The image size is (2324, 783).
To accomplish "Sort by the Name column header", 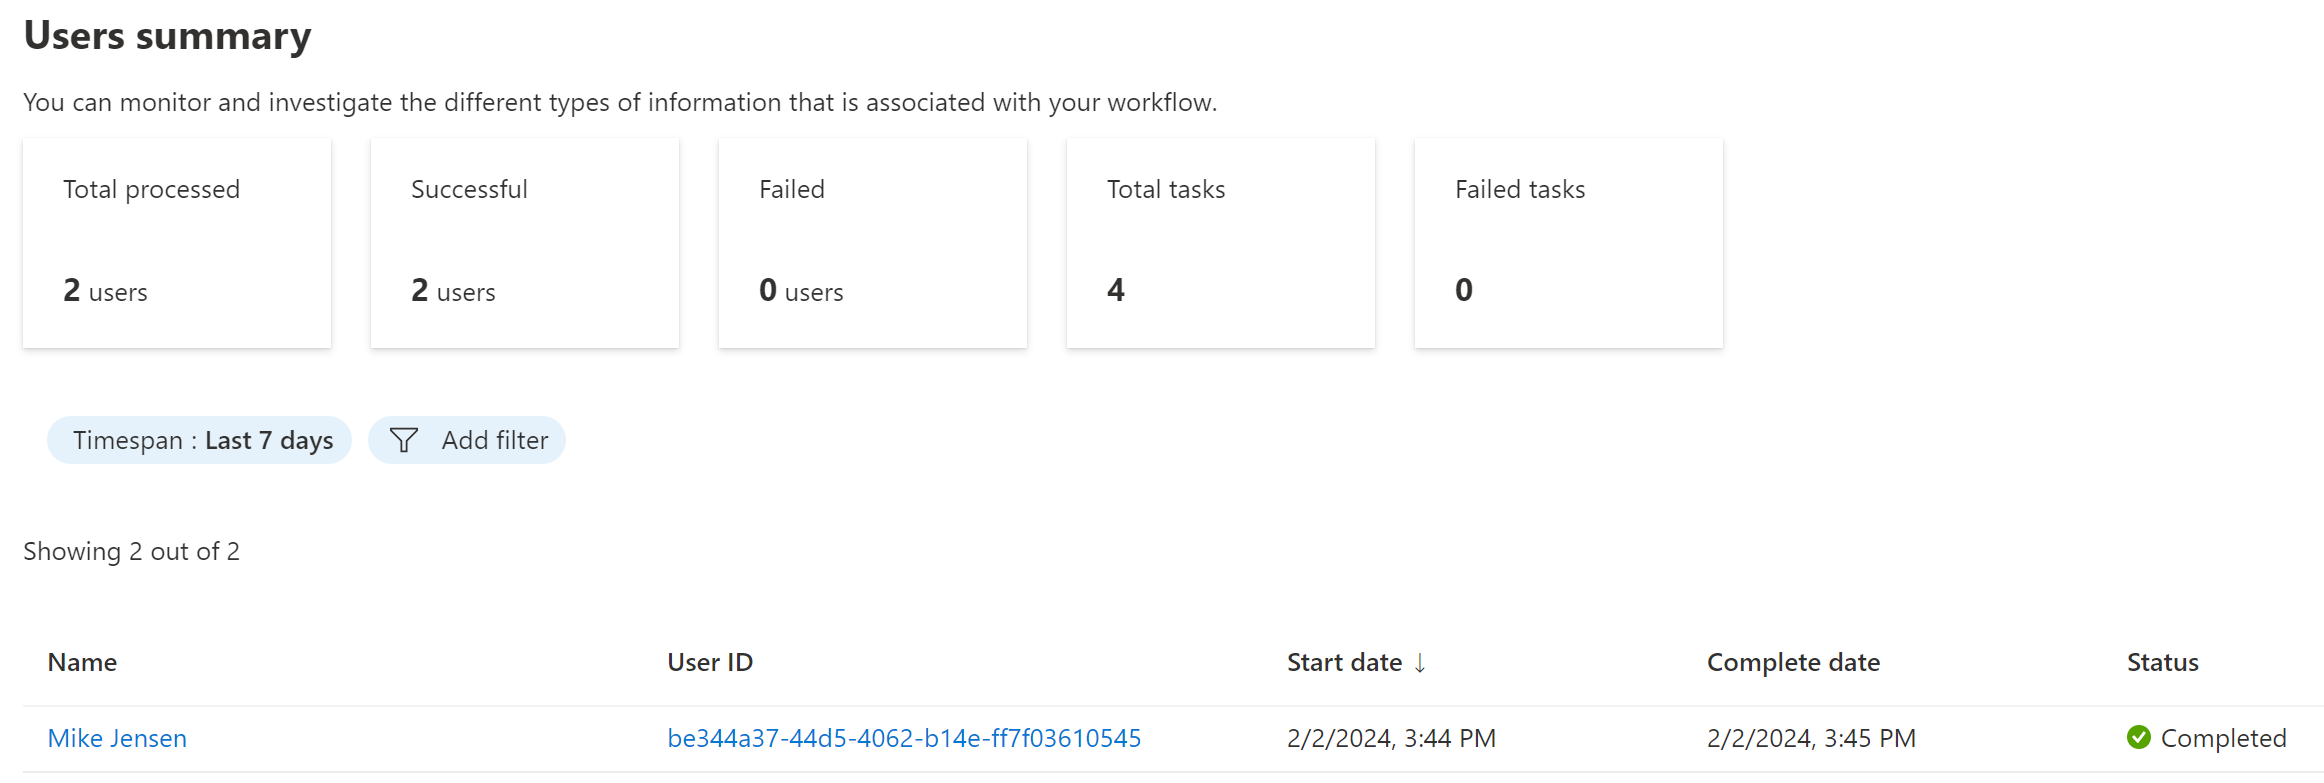I will coord(82,662).
